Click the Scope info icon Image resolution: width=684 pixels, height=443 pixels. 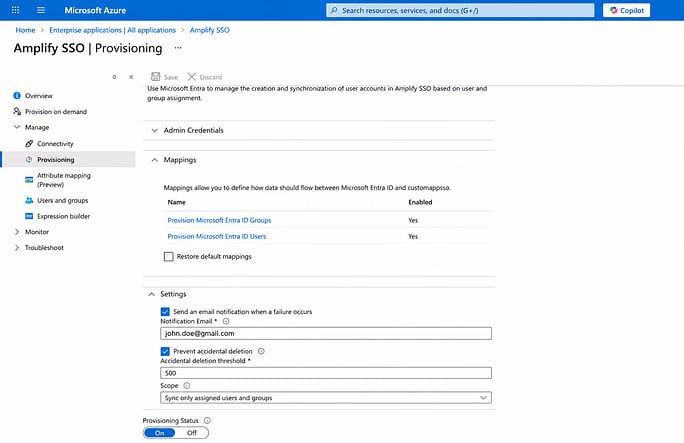187,386
